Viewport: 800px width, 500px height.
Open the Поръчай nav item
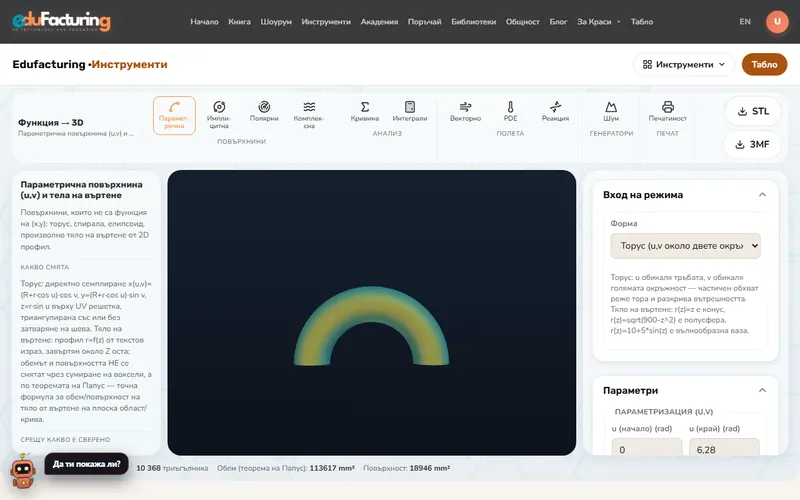click(x=424, y=21)
